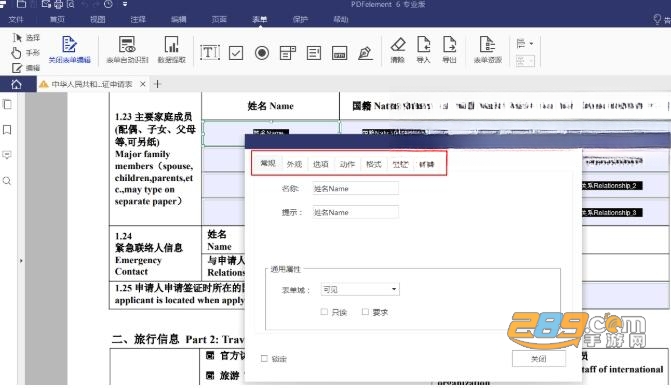Open the 常规 properties tab

click(268, 163)
